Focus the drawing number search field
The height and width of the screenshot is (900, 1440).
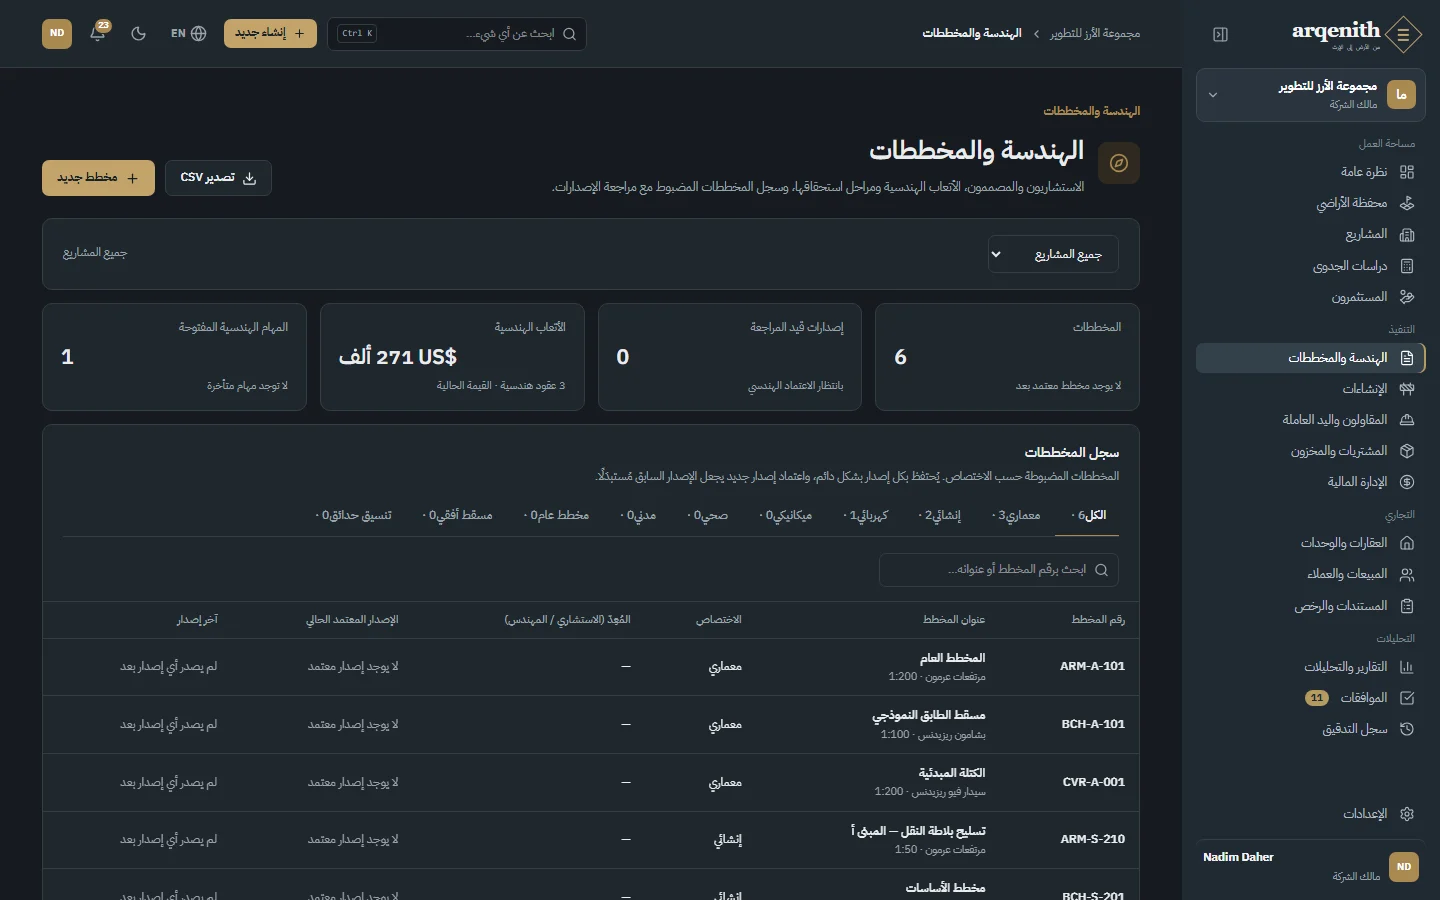coord(999,570)
